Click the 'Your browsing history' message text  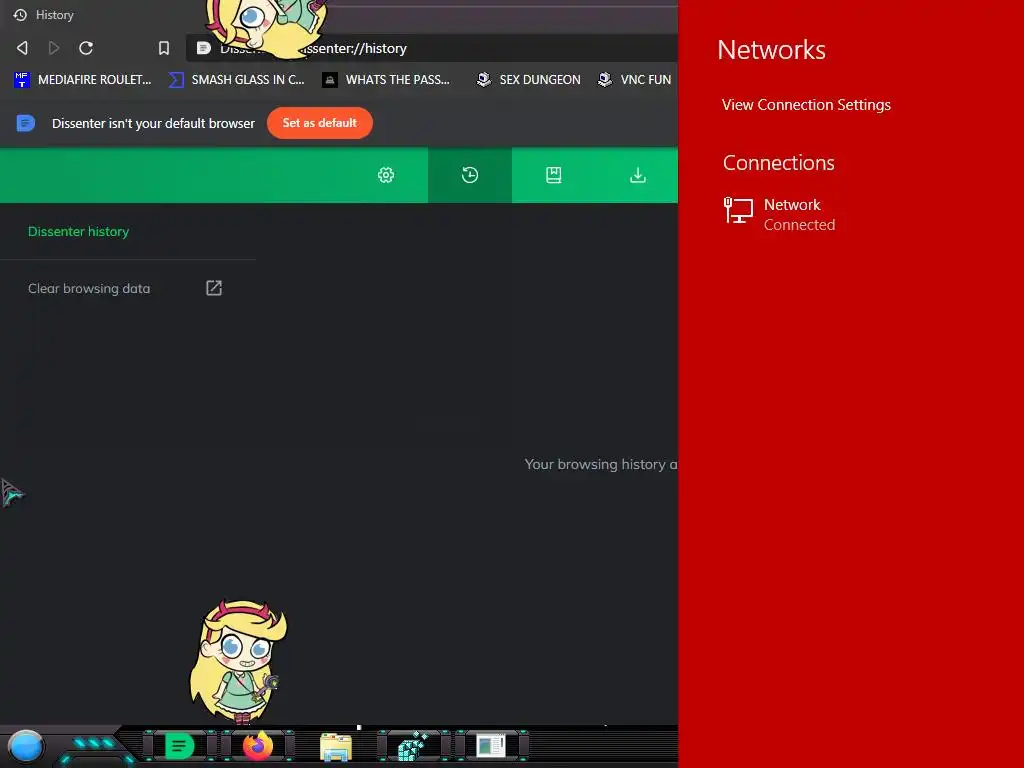click(x=601, y=464)
